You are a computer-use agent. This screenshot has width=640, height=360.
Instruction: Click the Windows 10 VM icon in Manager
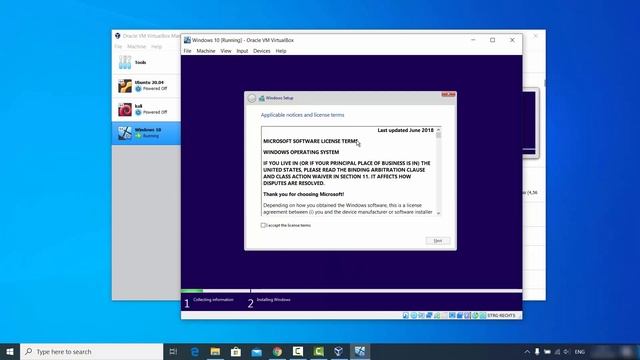[125, 133]
